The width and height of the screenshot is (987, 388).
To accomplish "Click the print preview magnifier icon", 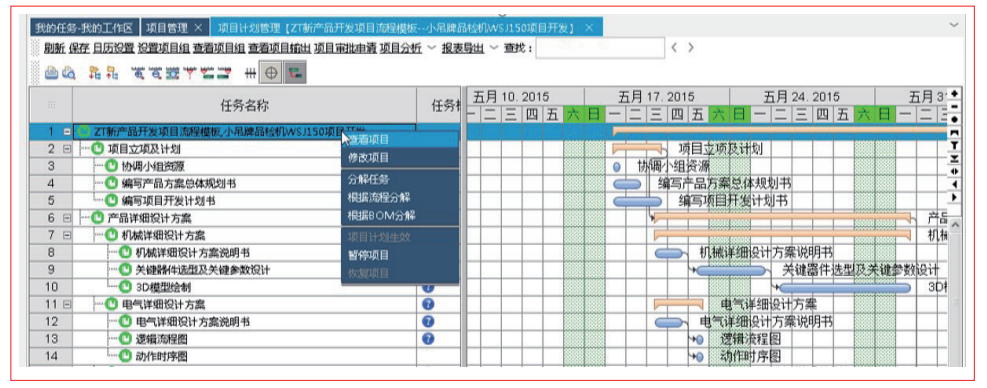I will [69, 73].
